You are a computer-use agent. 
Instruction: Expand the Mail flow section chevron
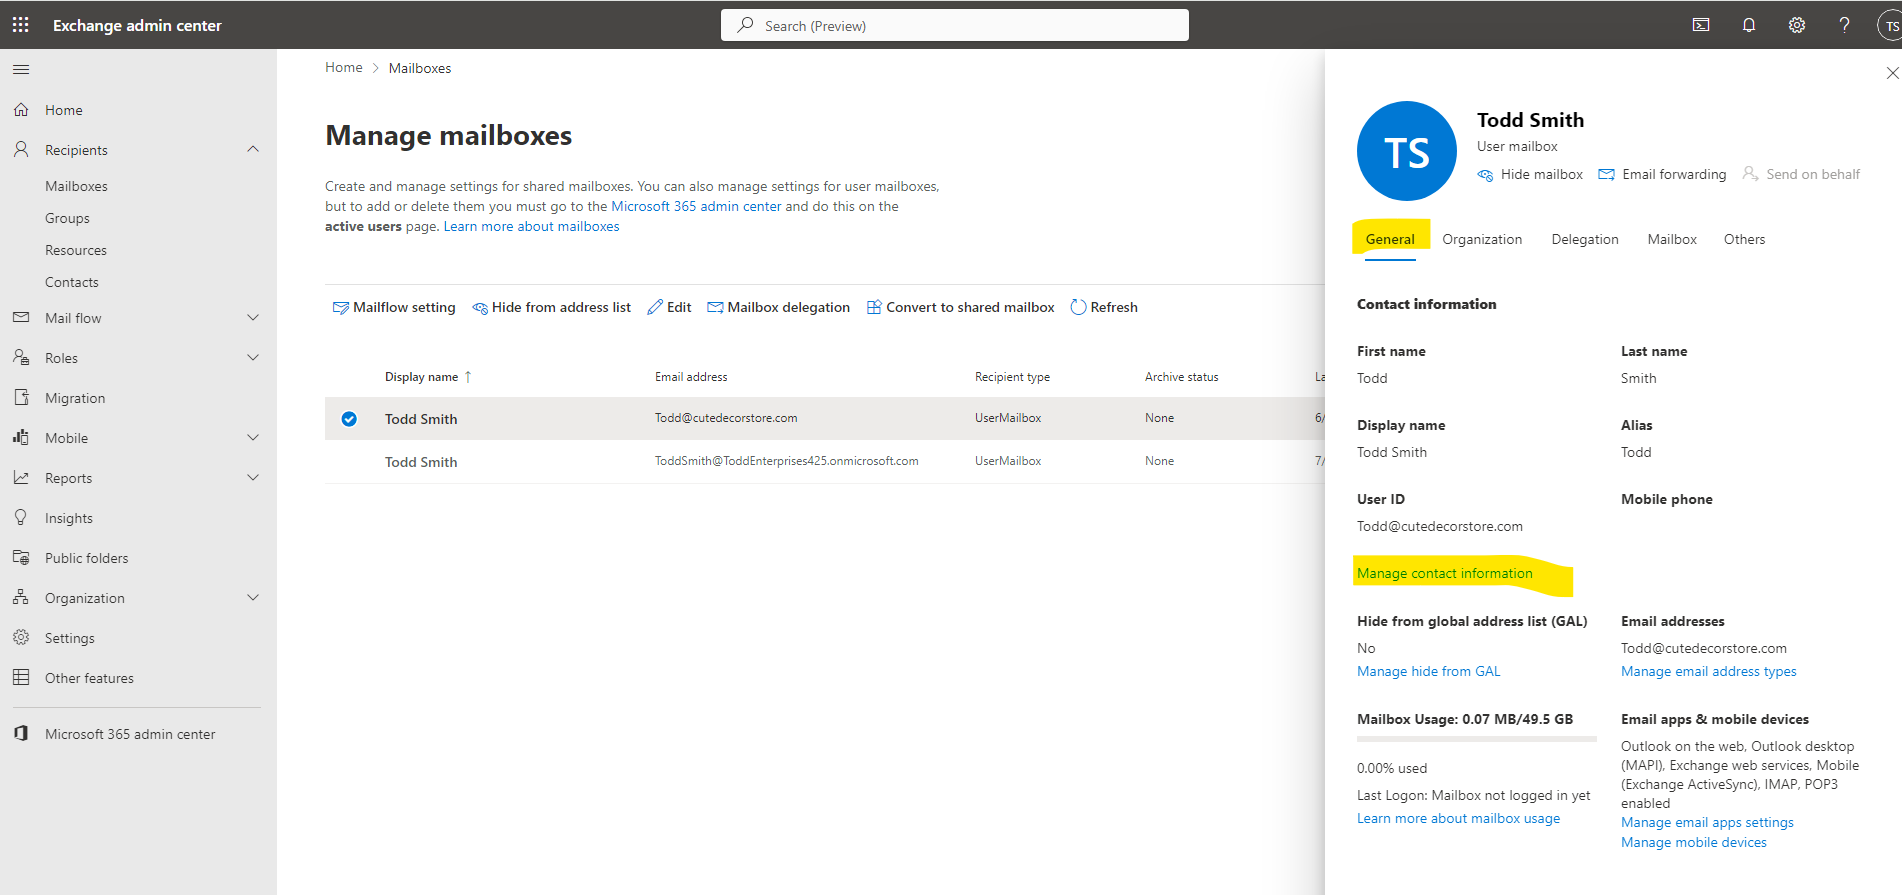coord(253,318)
